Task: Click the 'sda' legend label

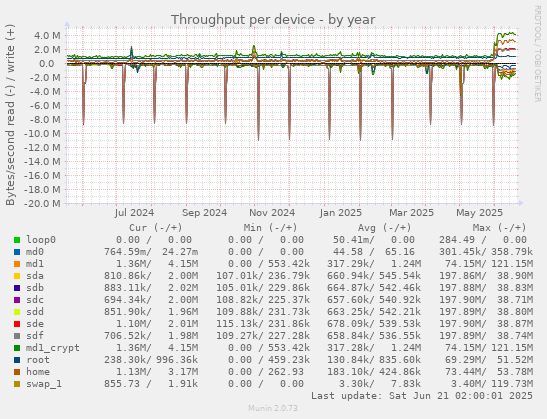Action: 35,276
